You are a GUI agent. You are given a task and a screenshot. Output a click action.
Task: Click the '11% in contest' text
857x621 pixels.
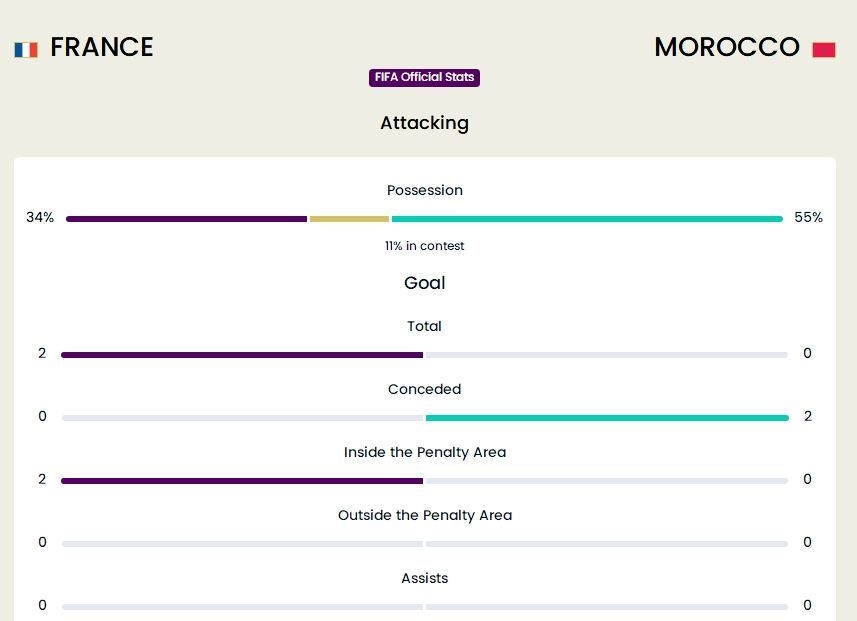click(x=424, y=246)
